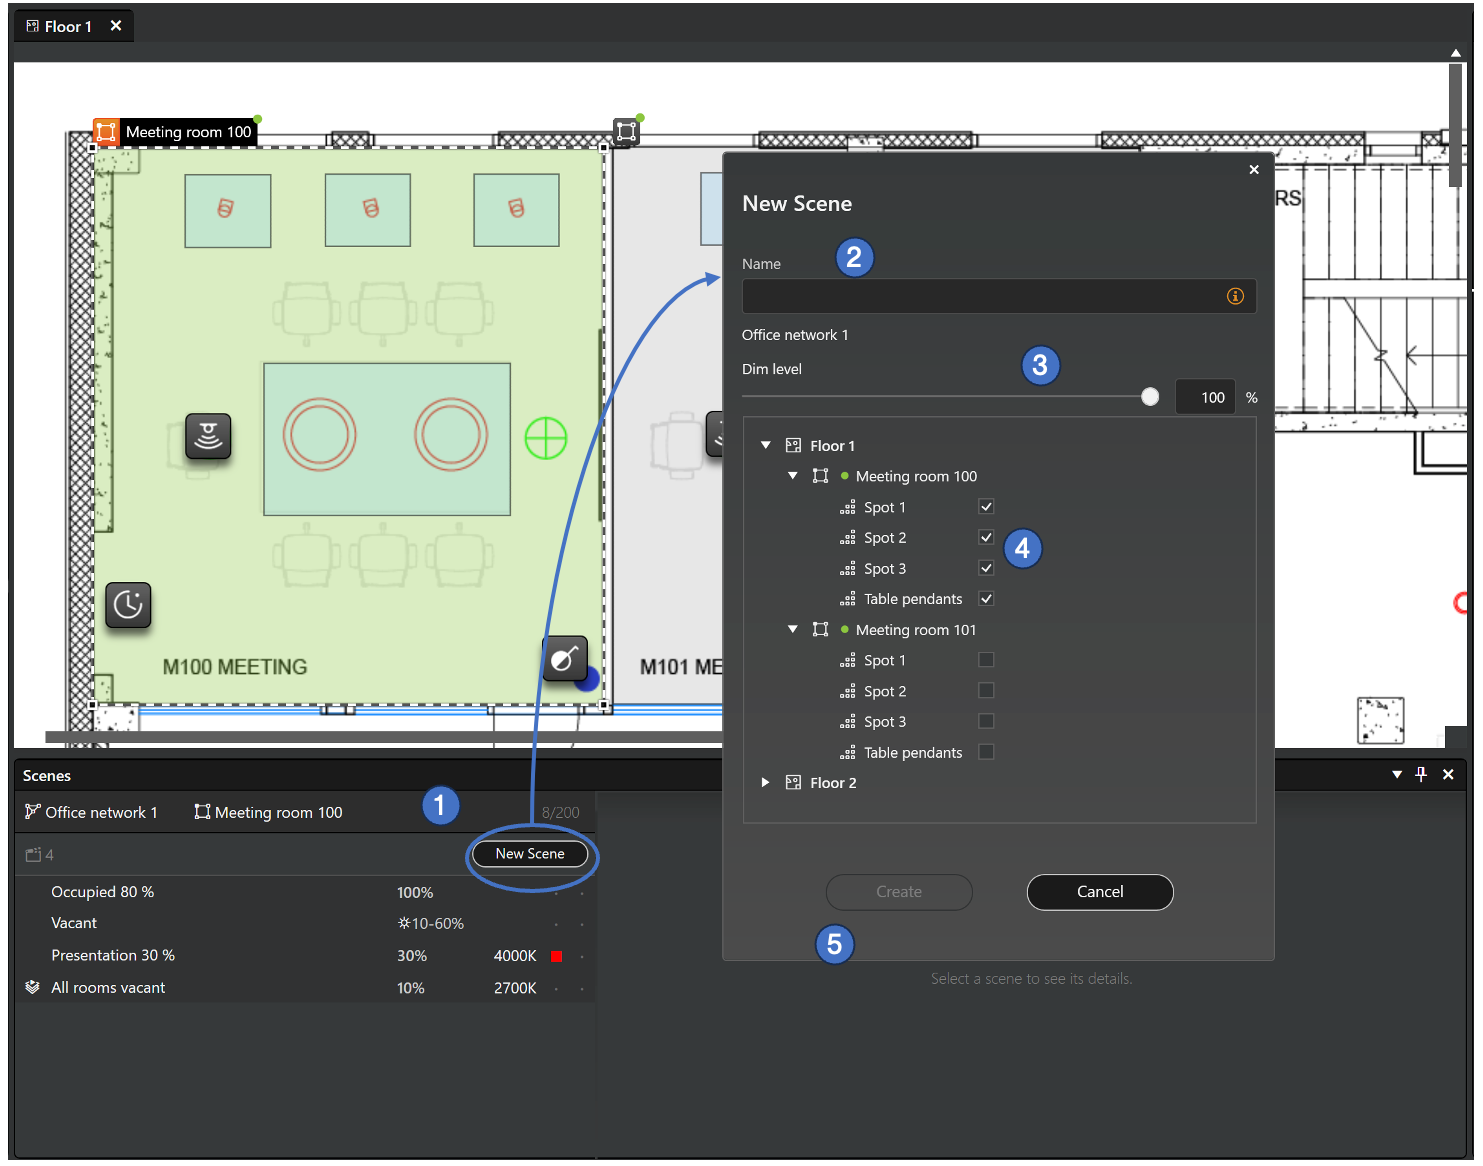Click the Create button
The image size is (1483, 1166).
point(899,892)
